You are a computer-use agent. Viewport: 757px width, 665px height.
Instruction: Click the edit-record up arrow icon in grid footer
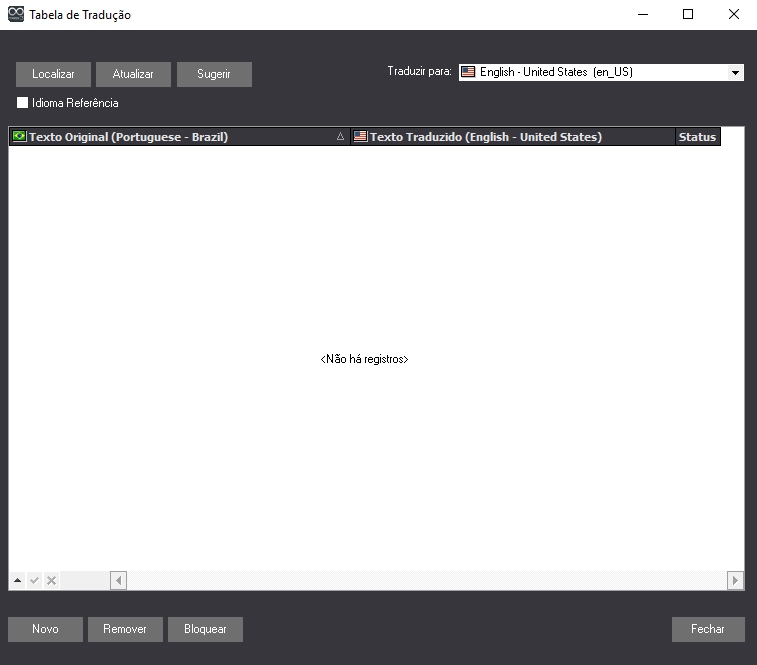tap(17, 580)
